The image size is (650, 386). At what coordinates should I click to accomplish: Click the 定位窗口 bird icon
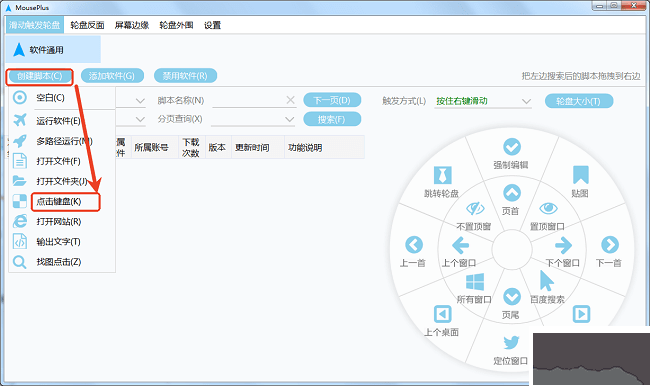click(512, 342)
